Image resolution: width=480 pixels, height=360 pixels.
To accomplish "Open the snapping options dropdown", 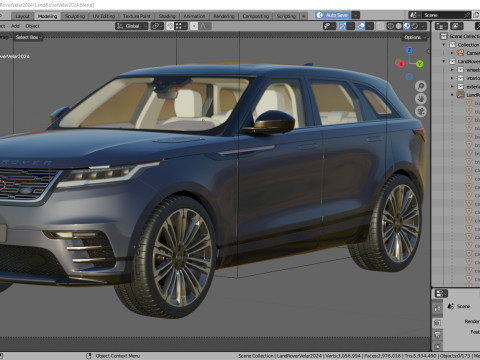I will [x=181, y=26].
